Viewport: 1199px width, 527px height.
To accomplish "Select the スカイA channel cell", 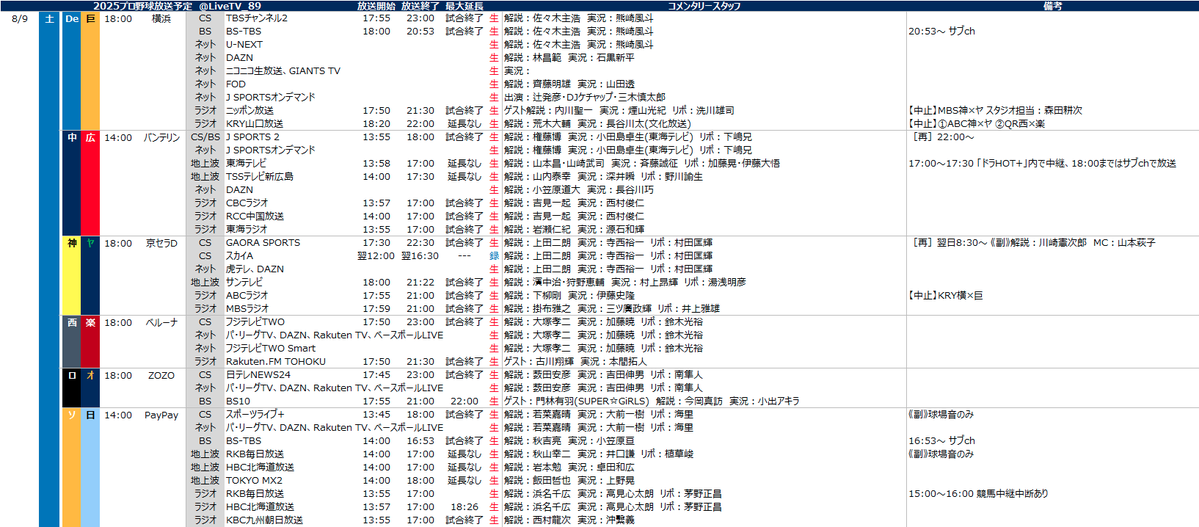I will click(x=239, y=255).
